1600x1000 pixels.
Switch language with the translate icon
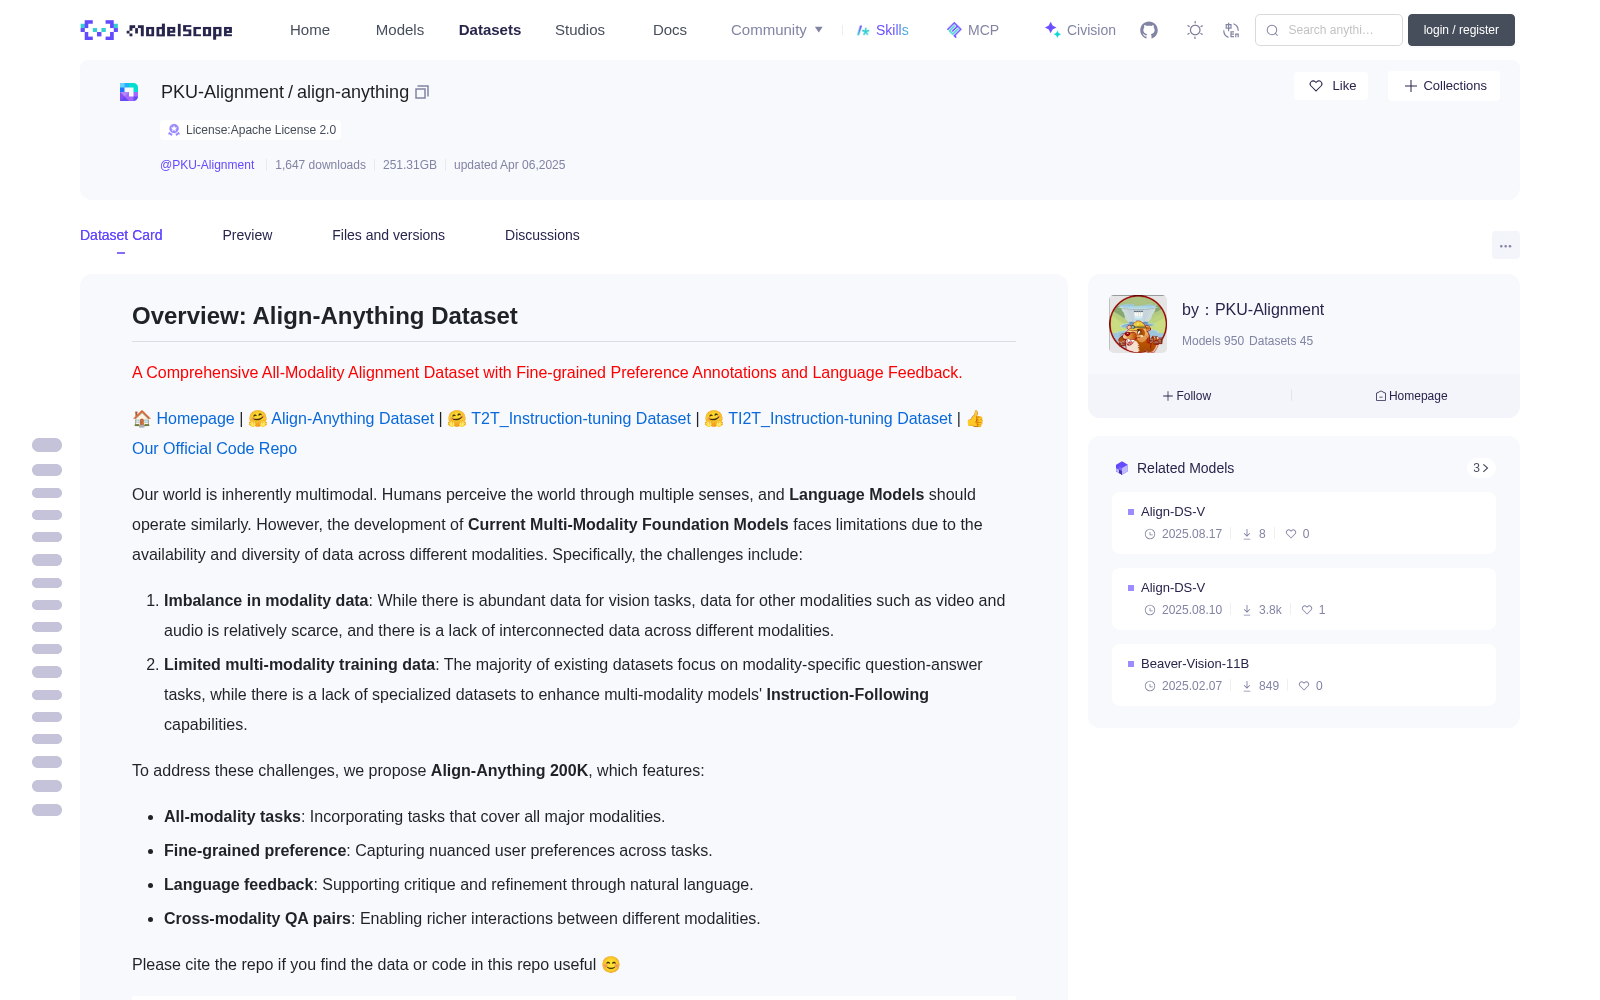(1231, 30)
